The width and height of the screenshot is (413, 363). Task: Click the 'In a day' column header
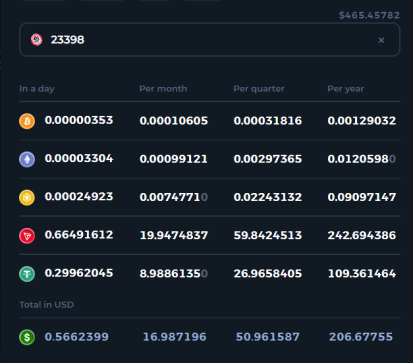(x=37, y=89)
